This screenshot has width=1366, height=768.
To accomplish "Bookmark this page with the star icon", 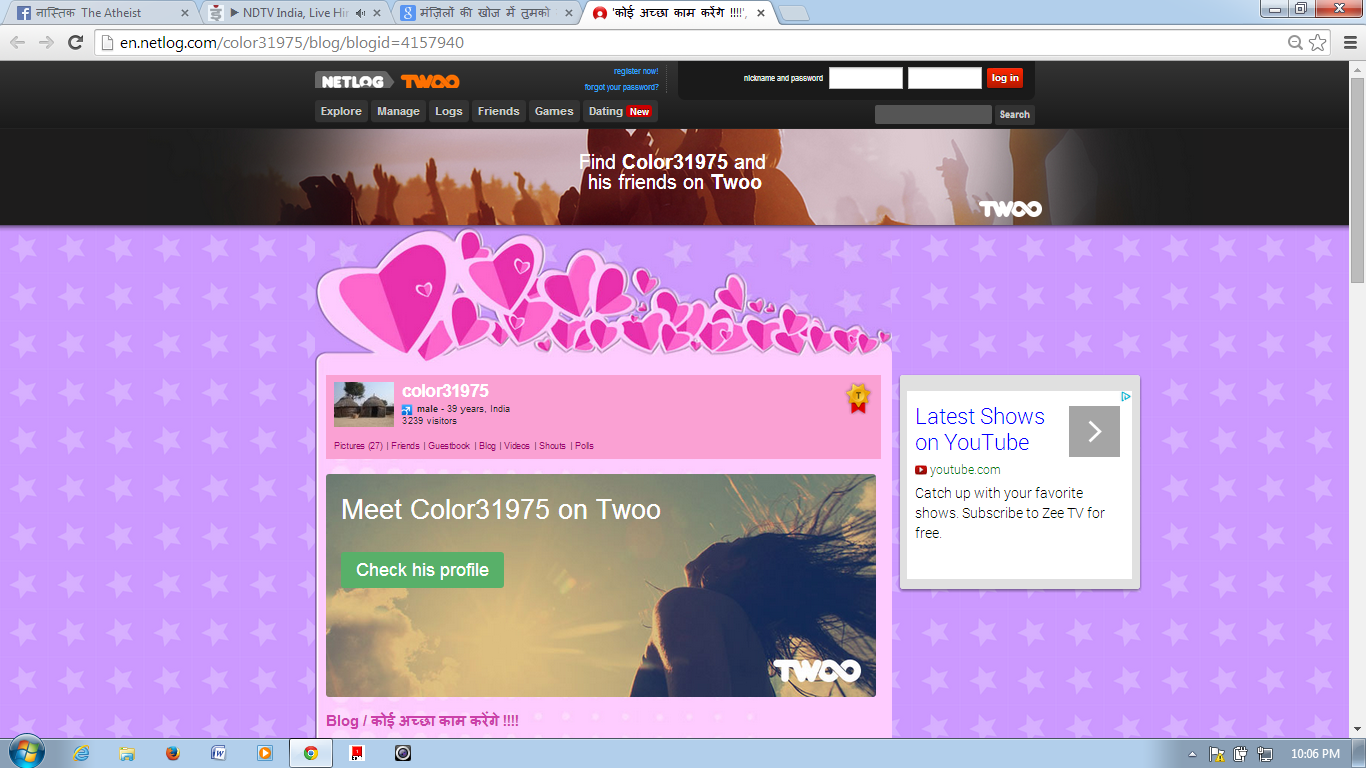I will (1318, 42).
